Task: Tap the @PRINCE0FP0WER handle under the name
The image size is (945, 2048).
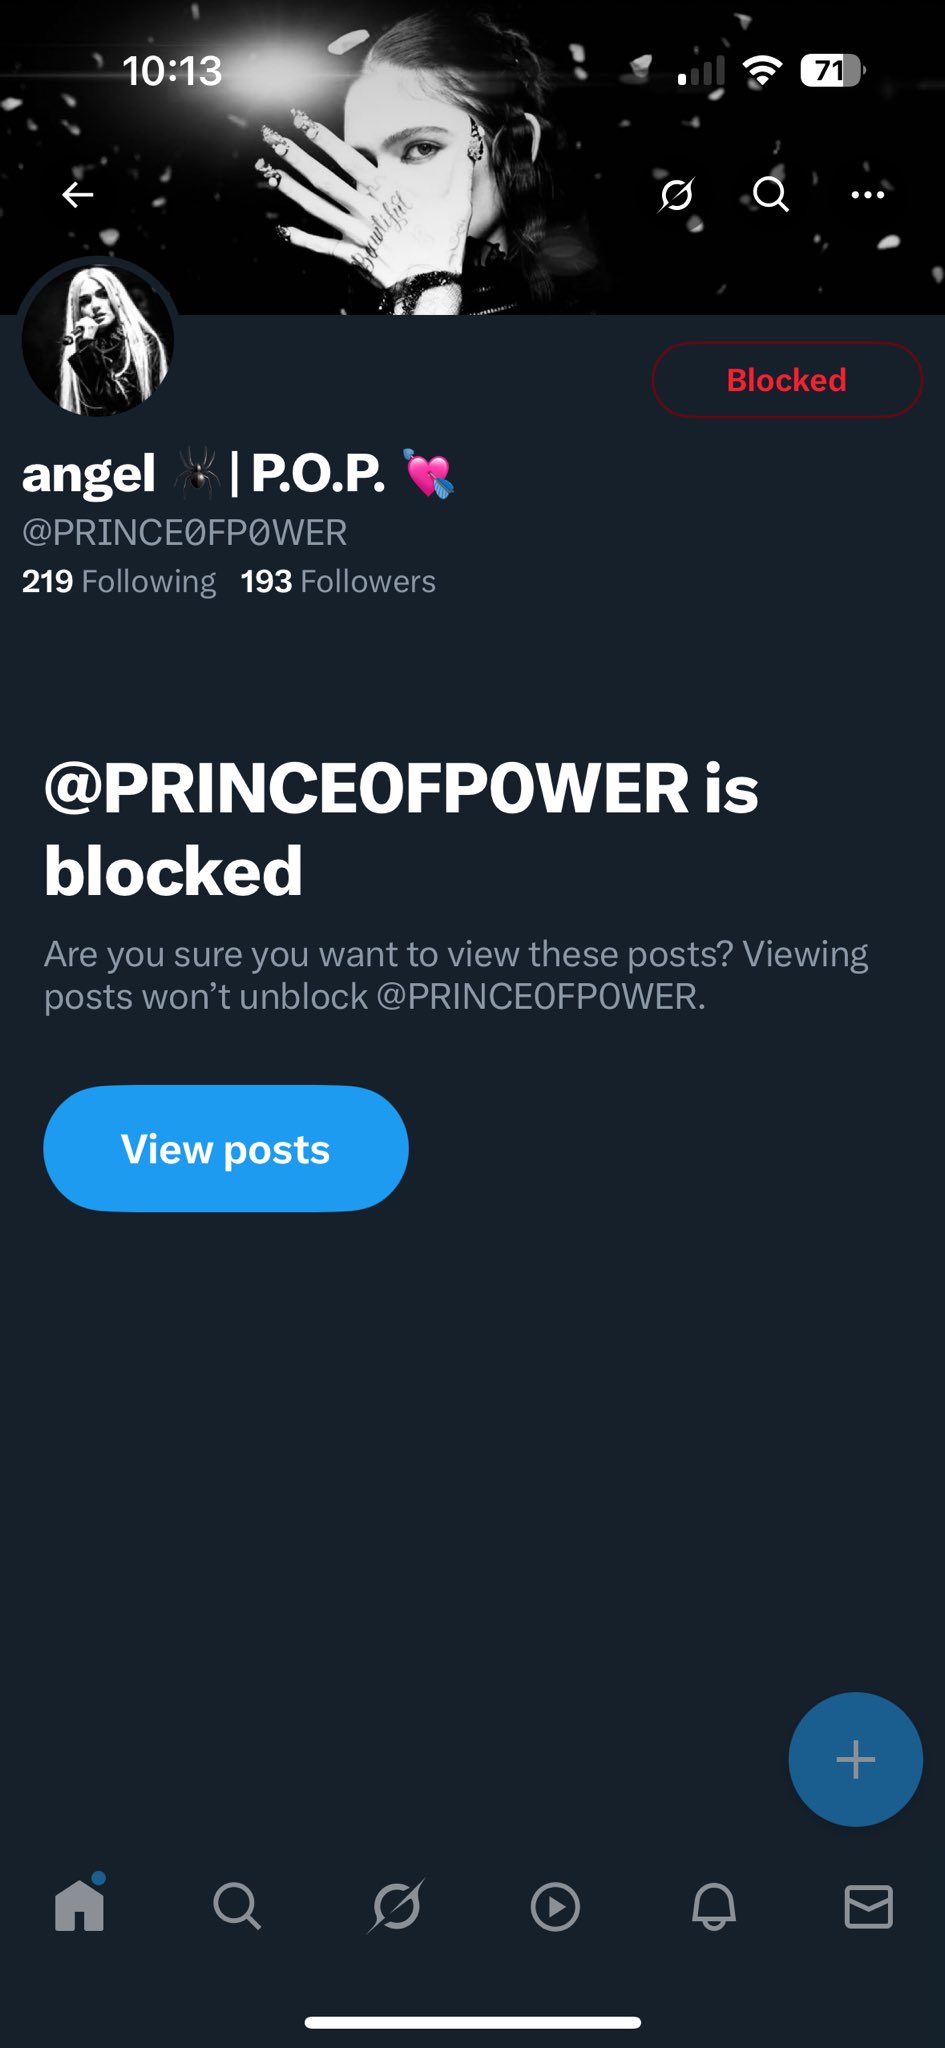Action: (x=185, y=532)
